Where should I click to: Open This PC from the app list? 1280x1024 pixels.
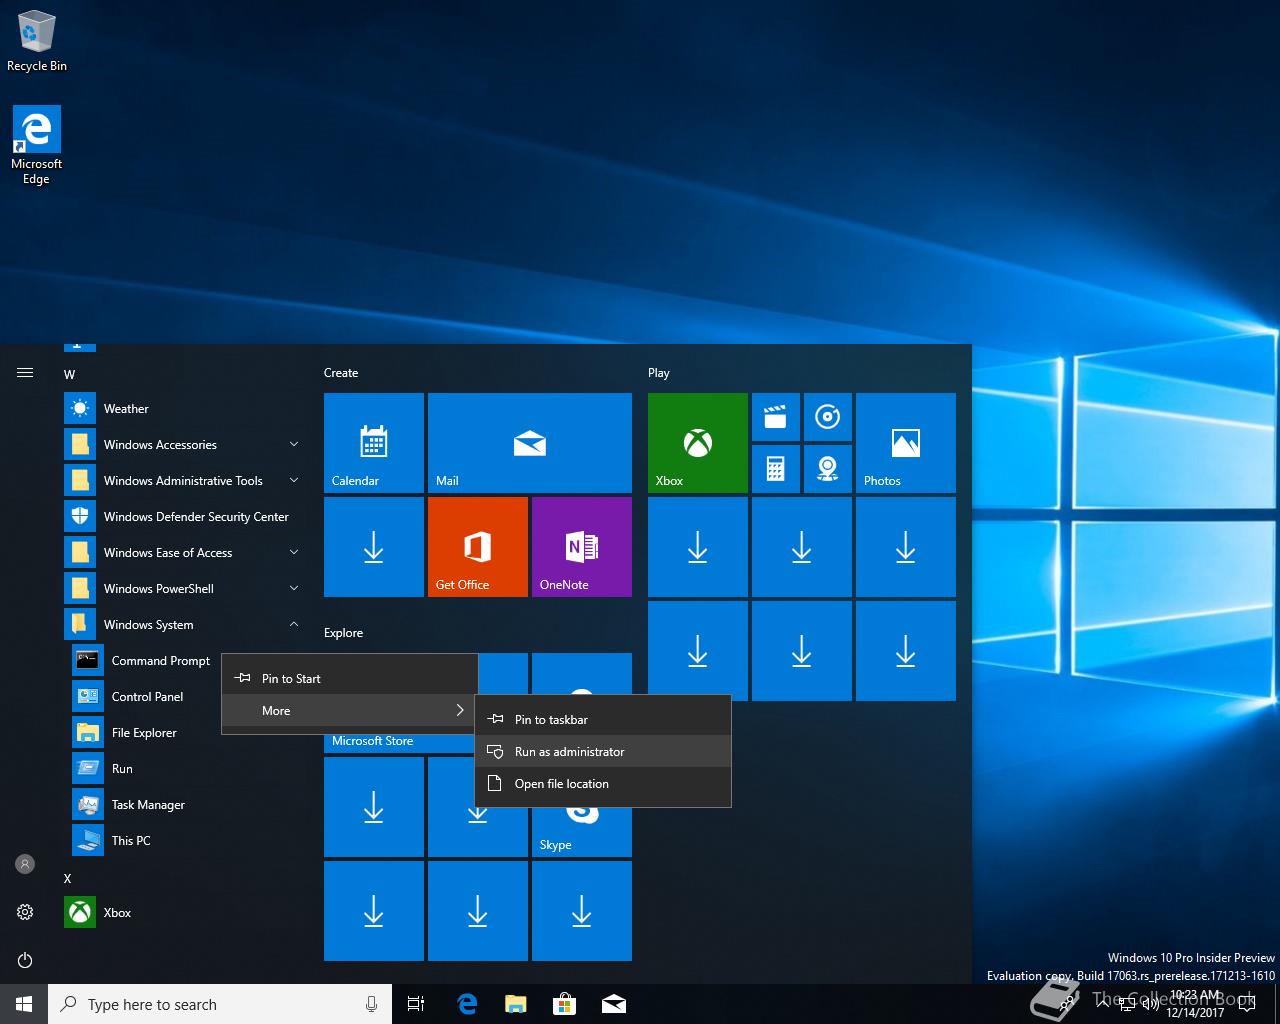(184, 841)
